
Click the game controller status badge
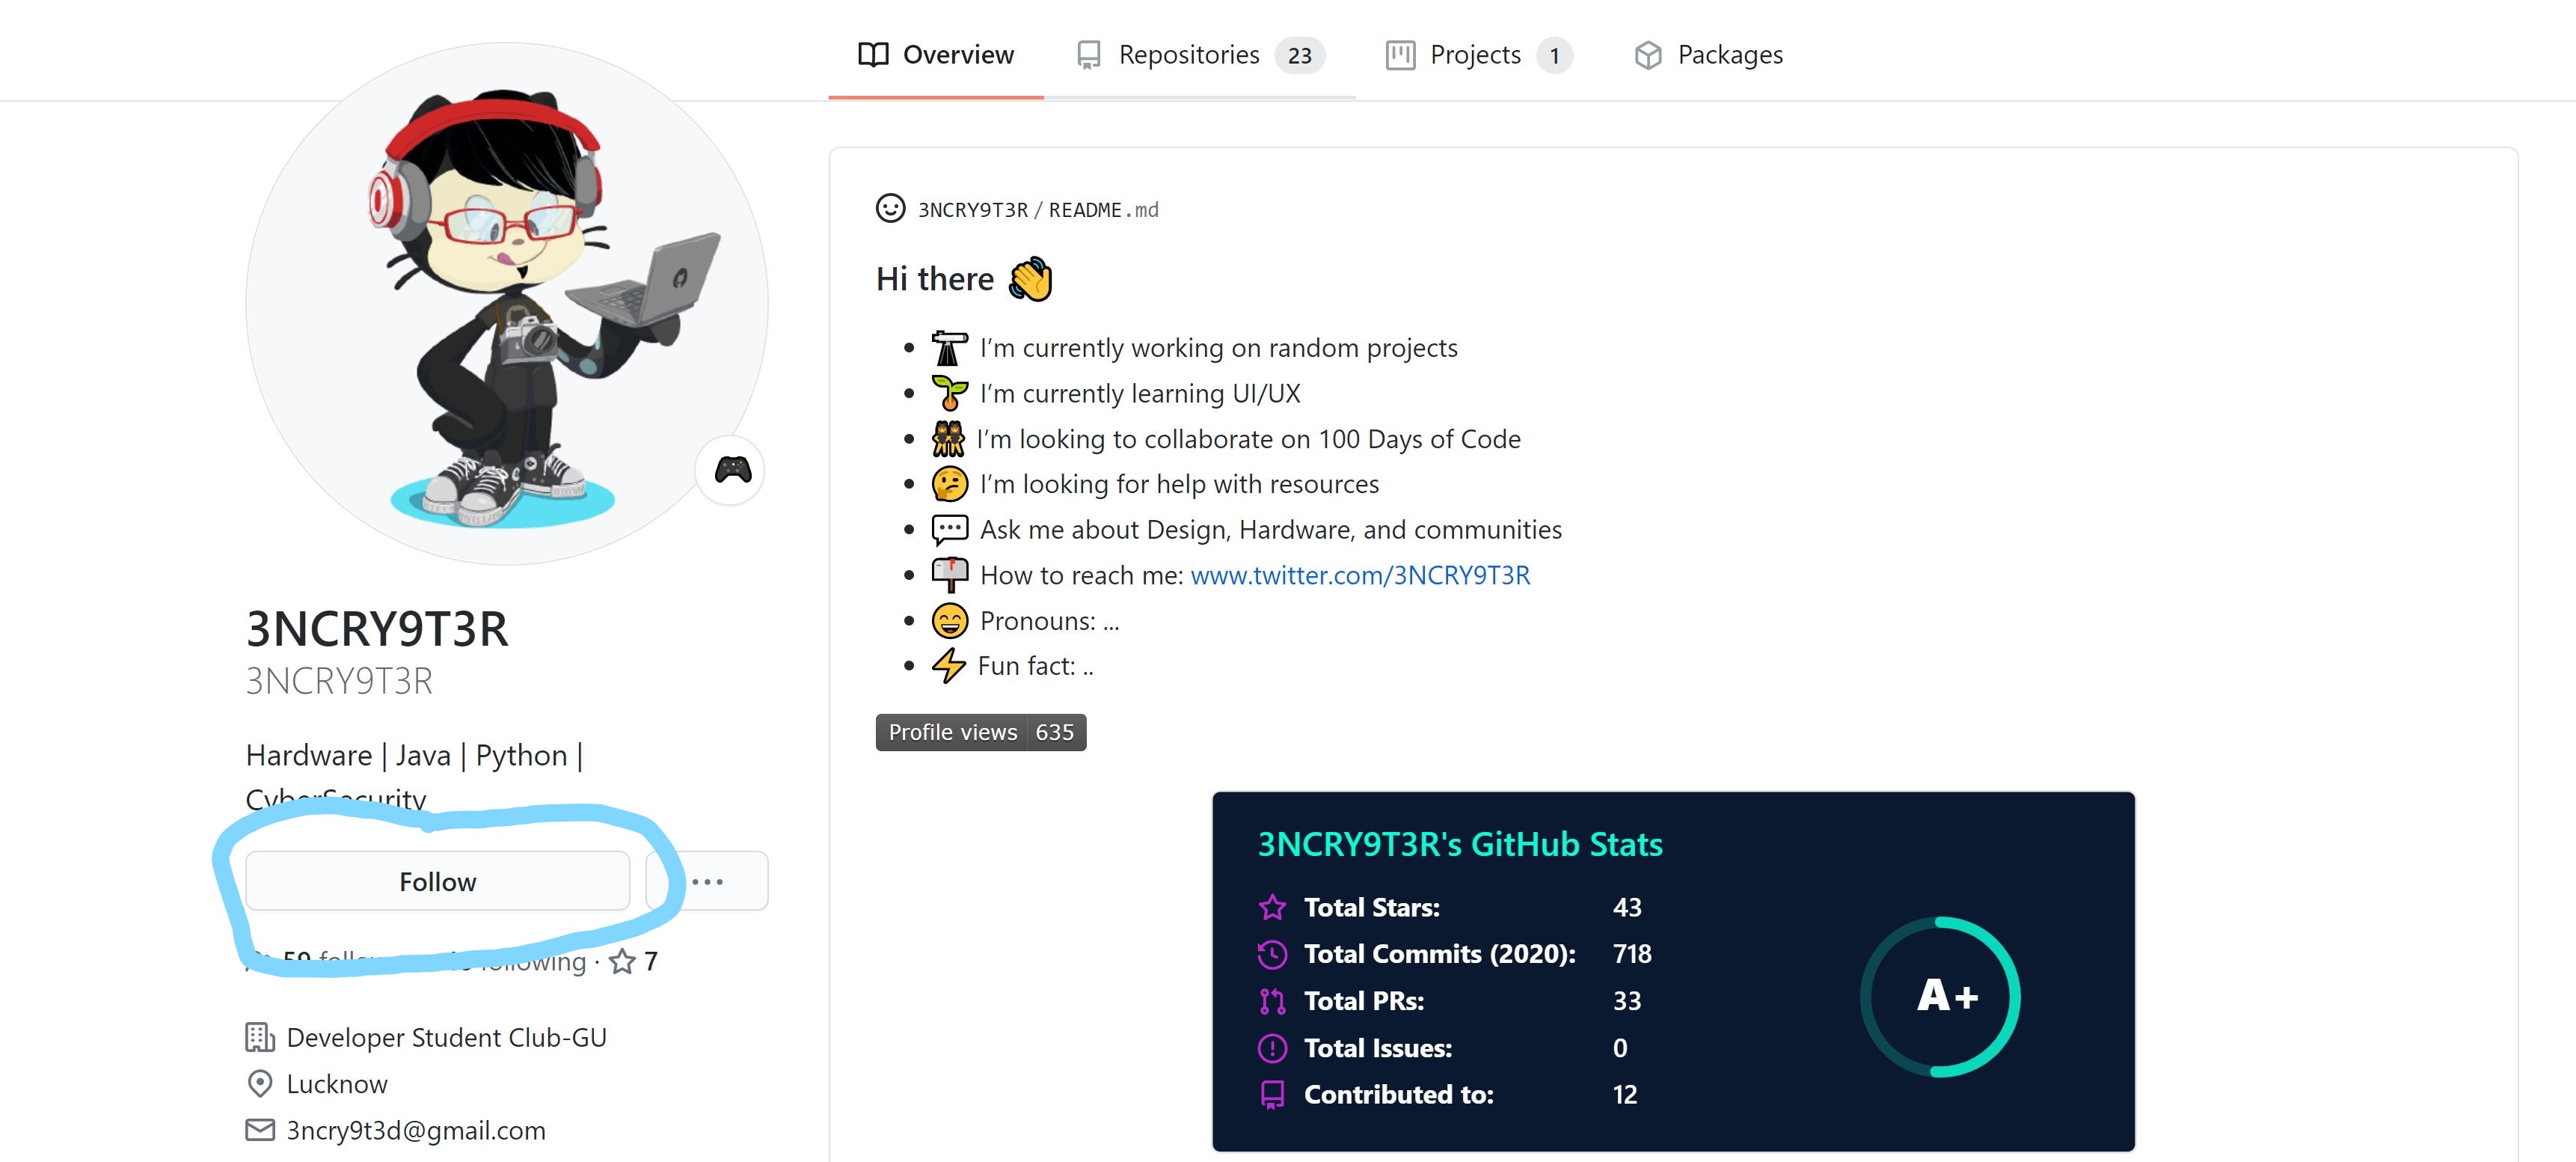pos(732,469)
